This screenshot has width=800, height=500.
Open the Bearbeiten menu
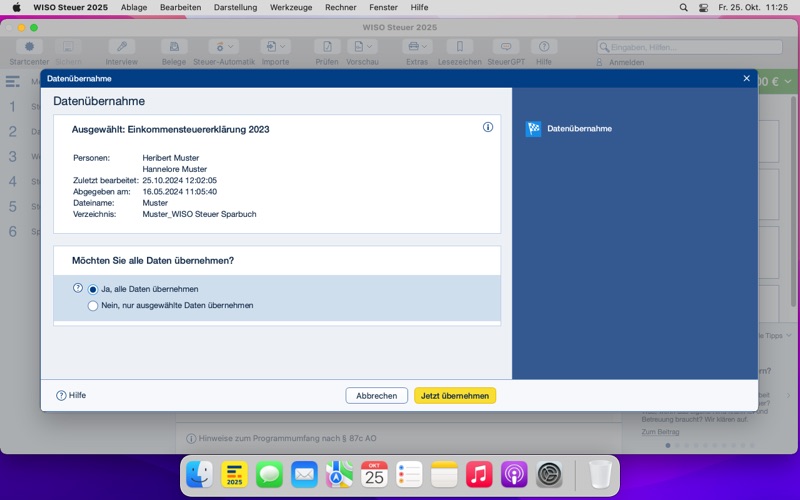point(180,8)
